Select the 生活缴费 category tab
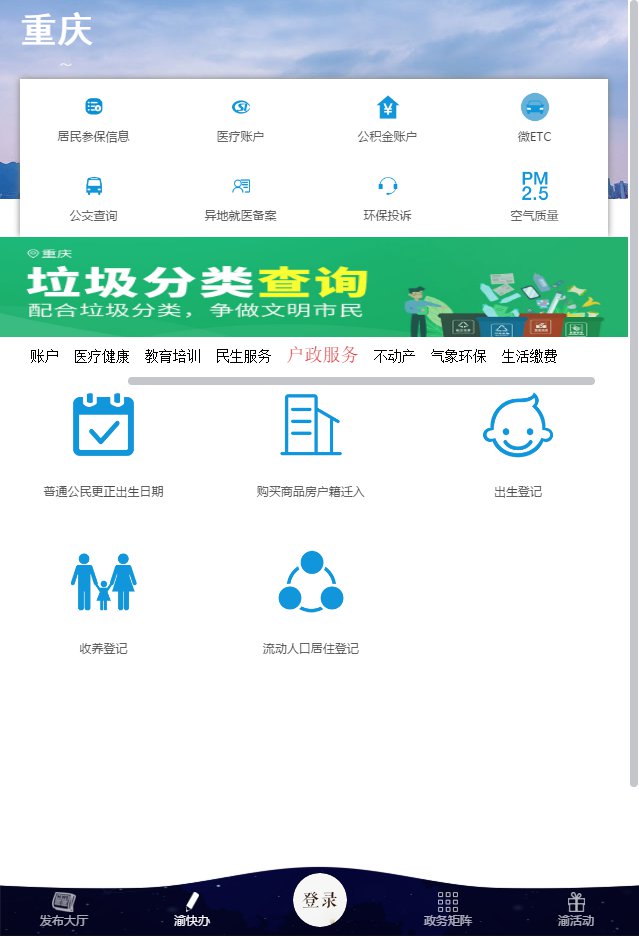 (x=529, y=356)
